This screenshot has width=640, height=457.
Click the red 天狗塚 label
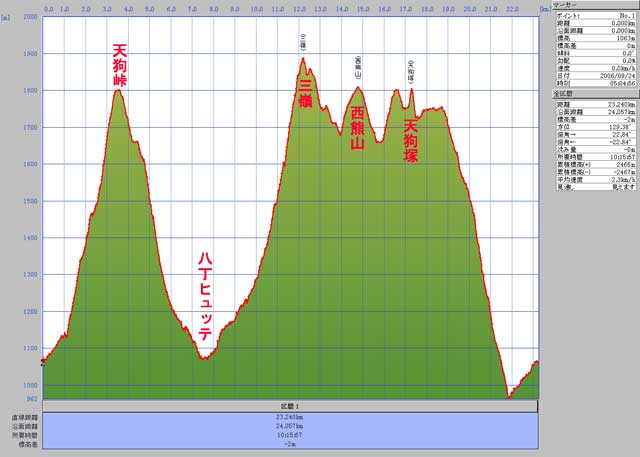tap(411, 141)
